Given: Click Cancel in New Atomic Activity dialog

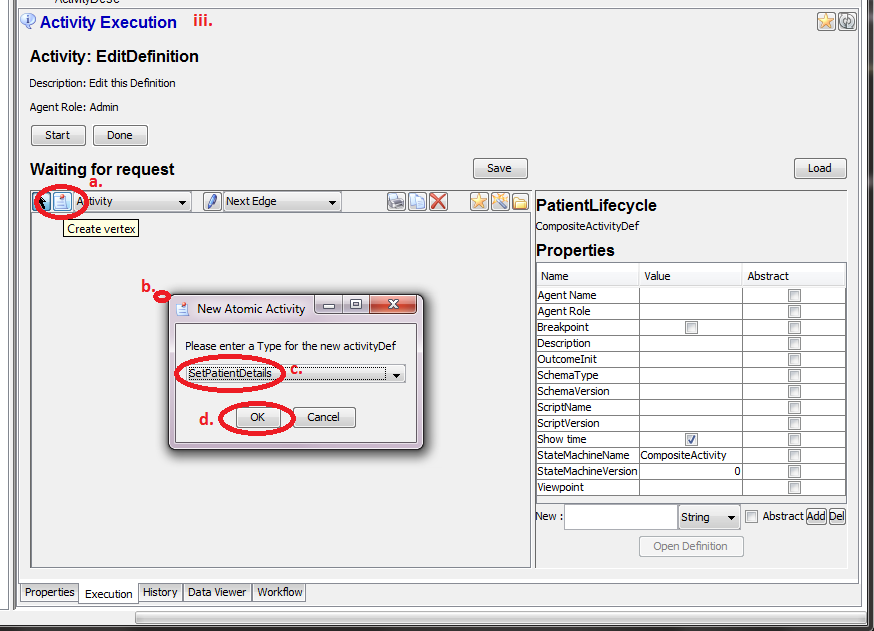Looking at the screenshot, I should click(323, 417).
